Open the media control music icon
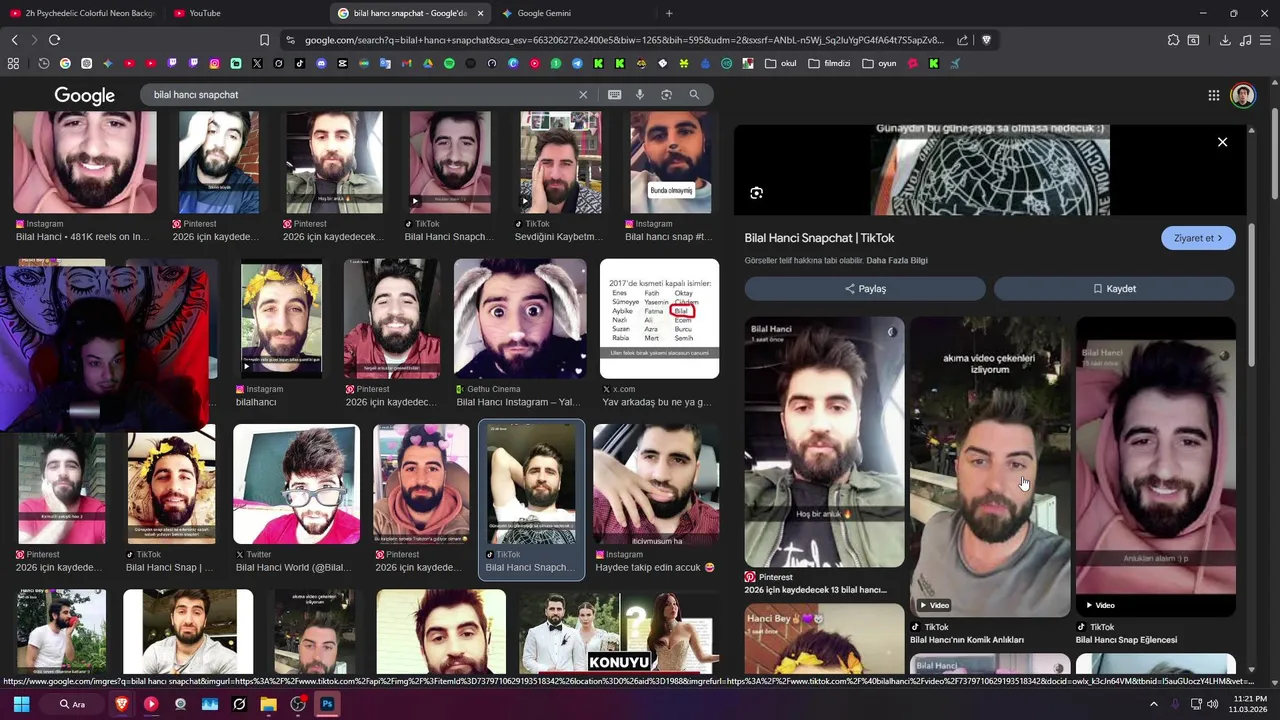Screen dimensions: 1280x720 (1245, 40)
